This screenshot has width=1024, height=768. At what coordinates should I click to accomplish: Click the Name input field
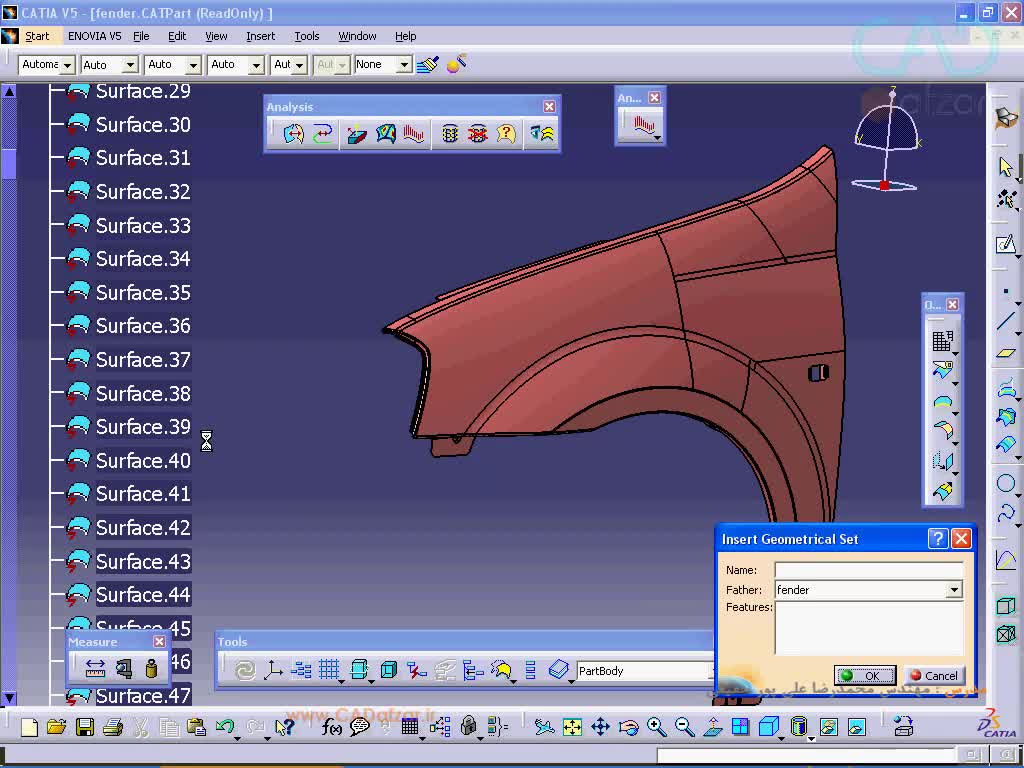coord(868,570)
